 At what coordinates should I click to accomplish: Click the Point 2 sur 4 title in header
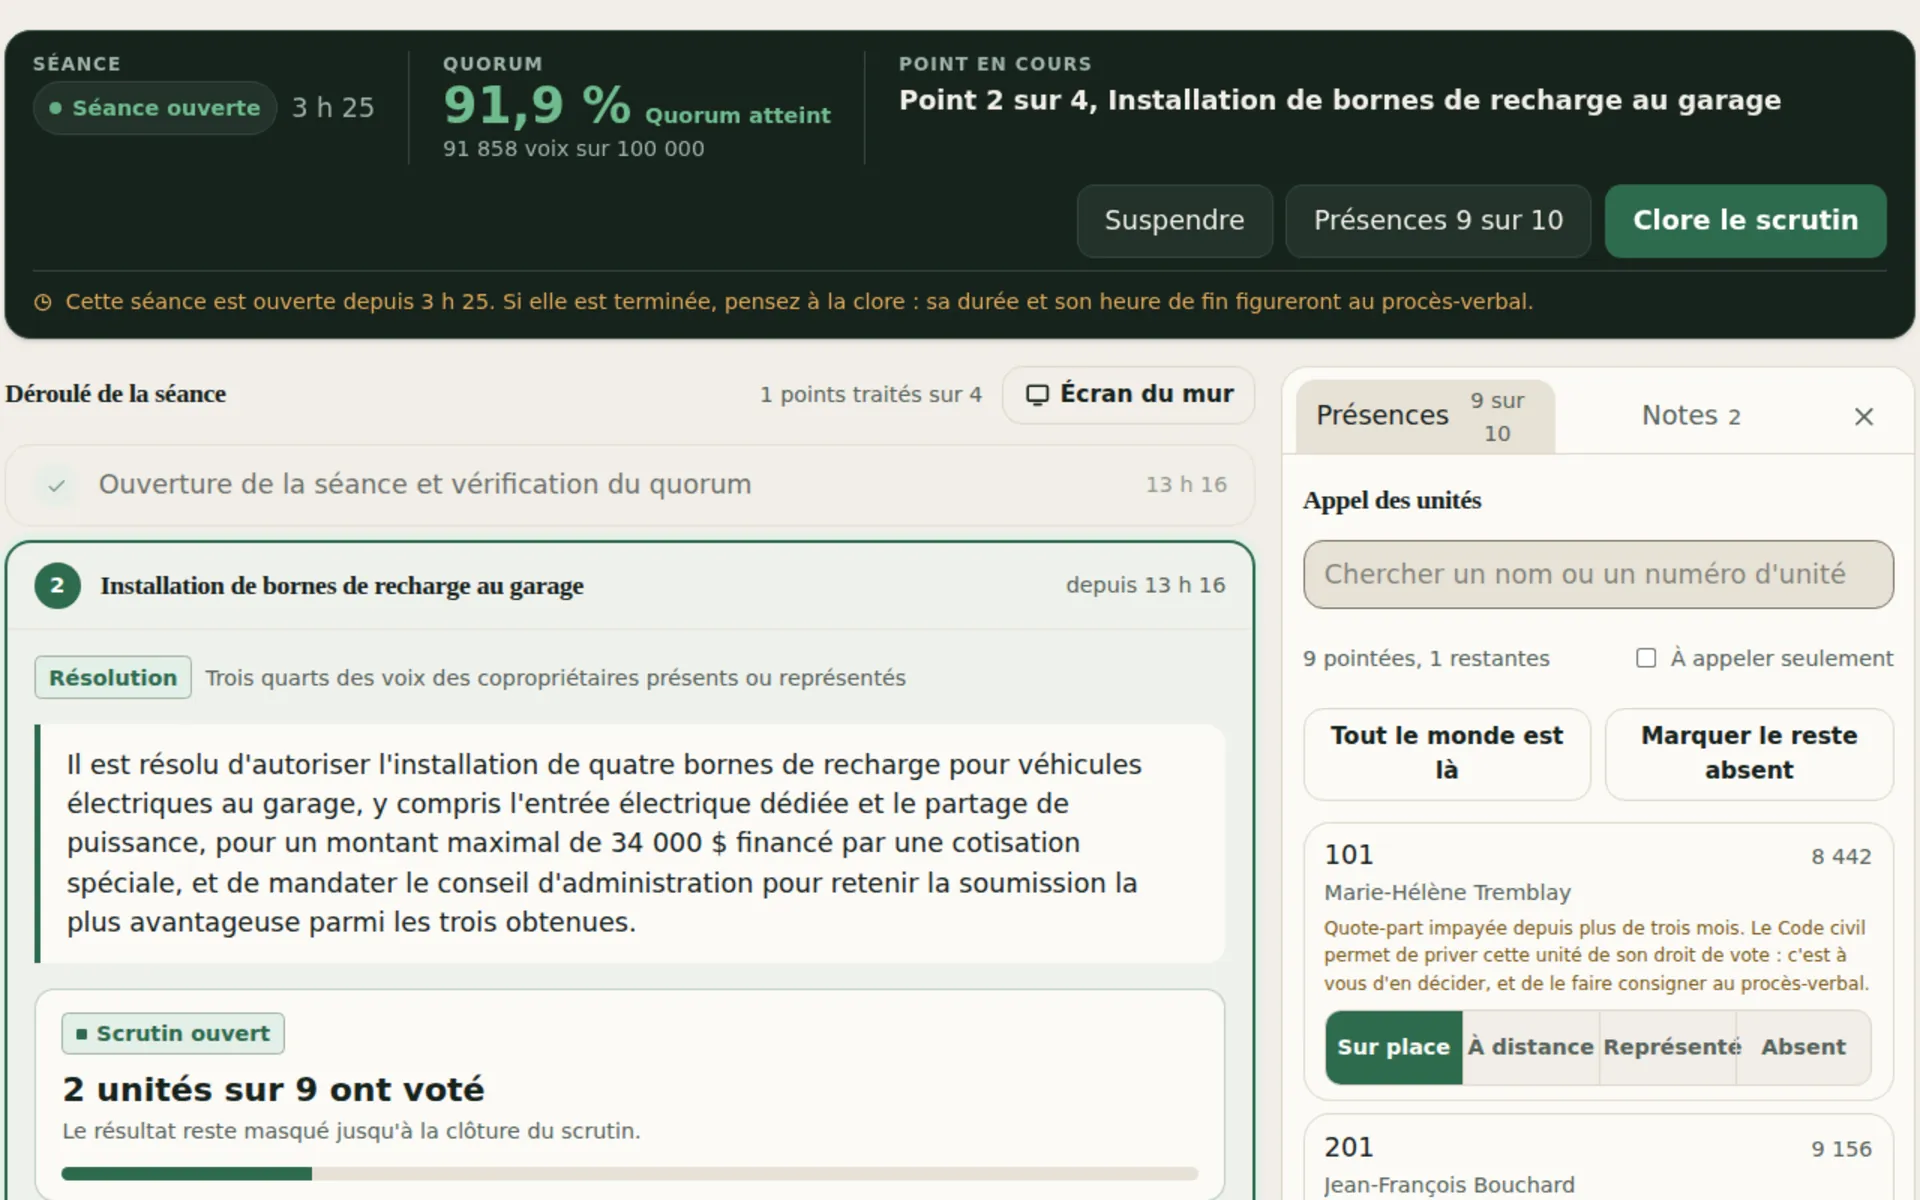(1339, 101)
